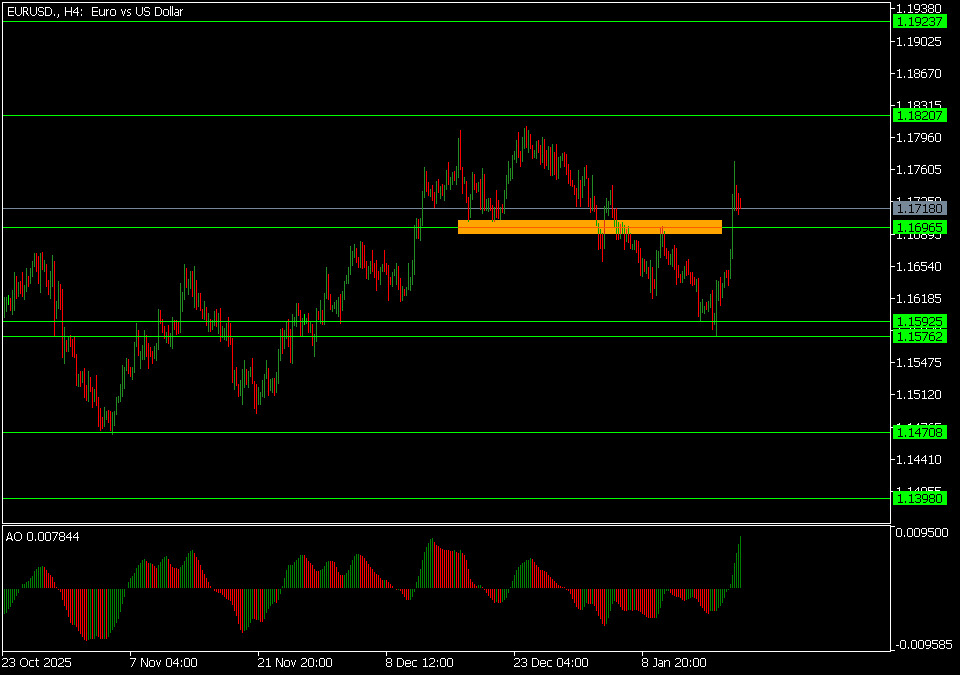Select the 8 Jan 20:00 time label
Screen dimensions: 960x675
click(675, 662)
